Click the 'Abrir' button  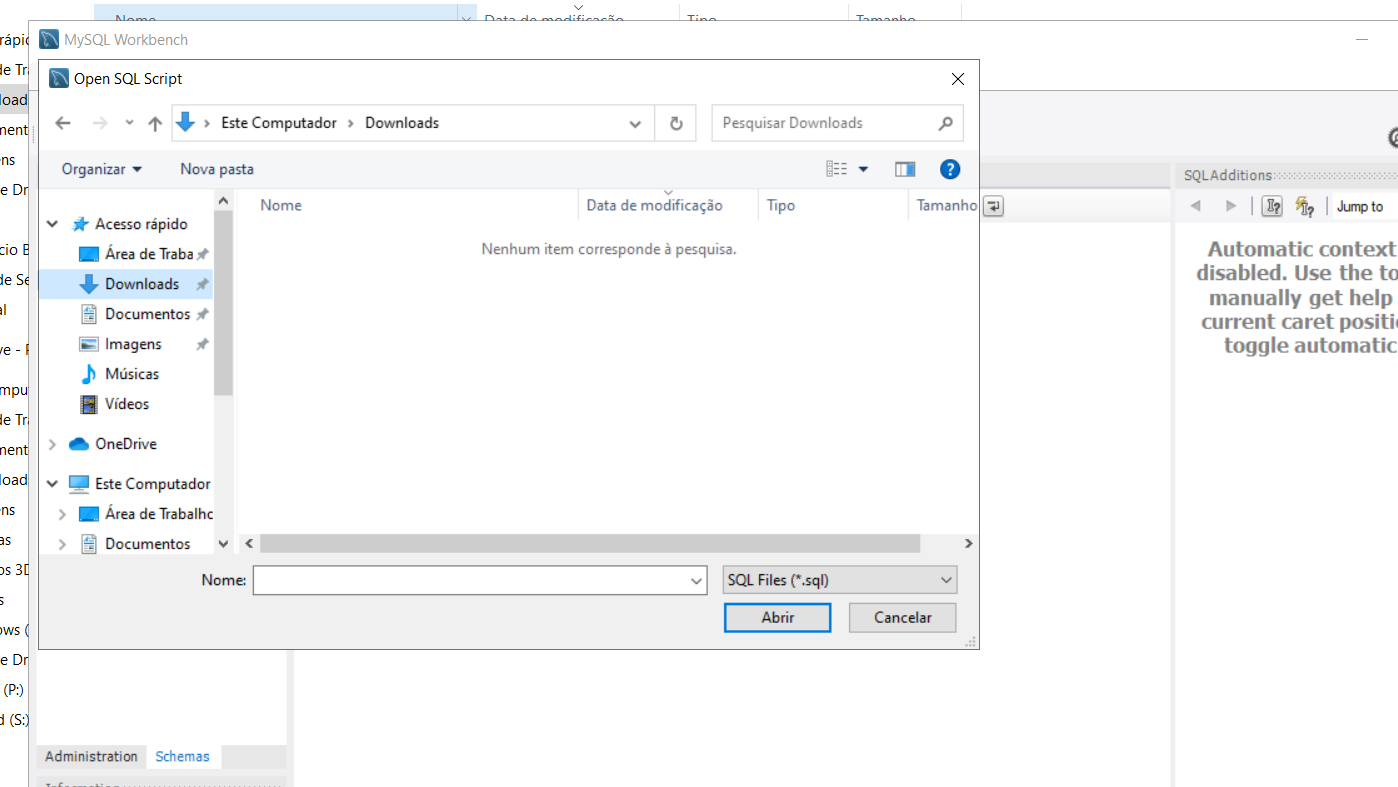coord(778,618)
